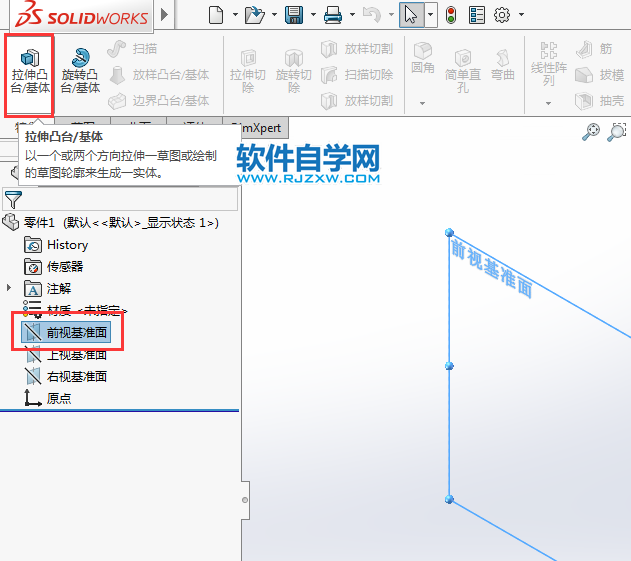Choose the Swept Boss (扫描) tool

(132, 49)
